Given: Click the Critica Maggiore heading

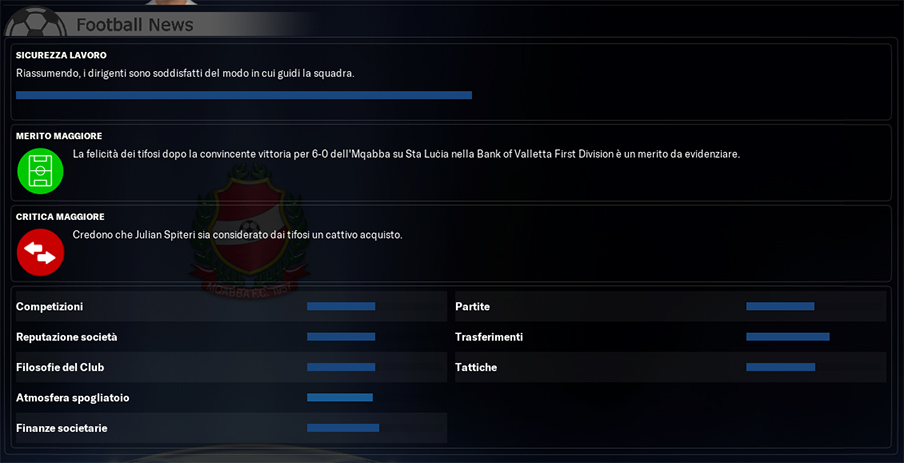Looking at the screenshot, I should [60, 217].
